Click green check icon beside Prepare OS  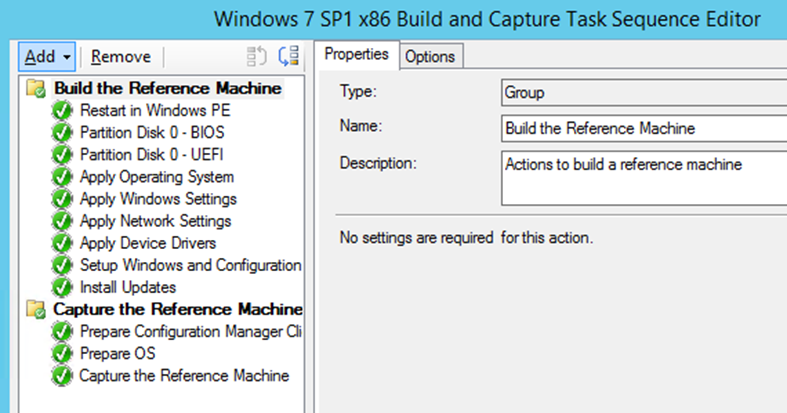coord(62,353)
